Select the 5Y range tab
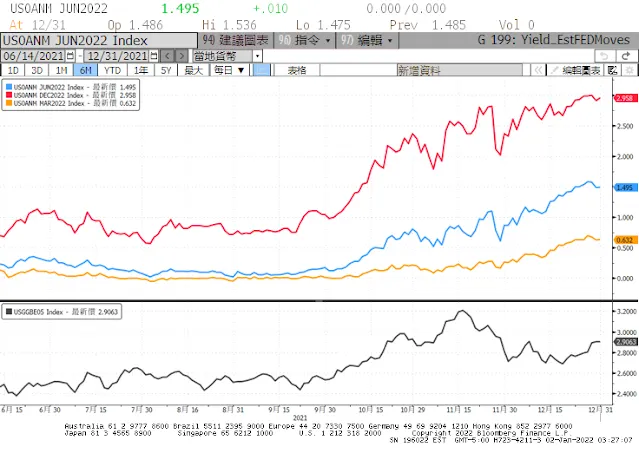The width and height of the screenshot is (639, 460). click(166, 70)
